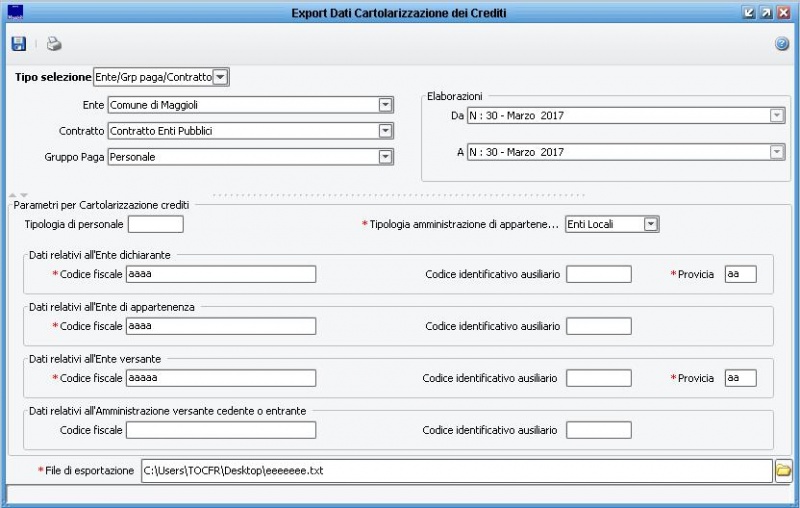The width and height of the screenshot is (800, 508).
Task: Open the Elaborazioni Da dropdown
Action: point(777,116)
